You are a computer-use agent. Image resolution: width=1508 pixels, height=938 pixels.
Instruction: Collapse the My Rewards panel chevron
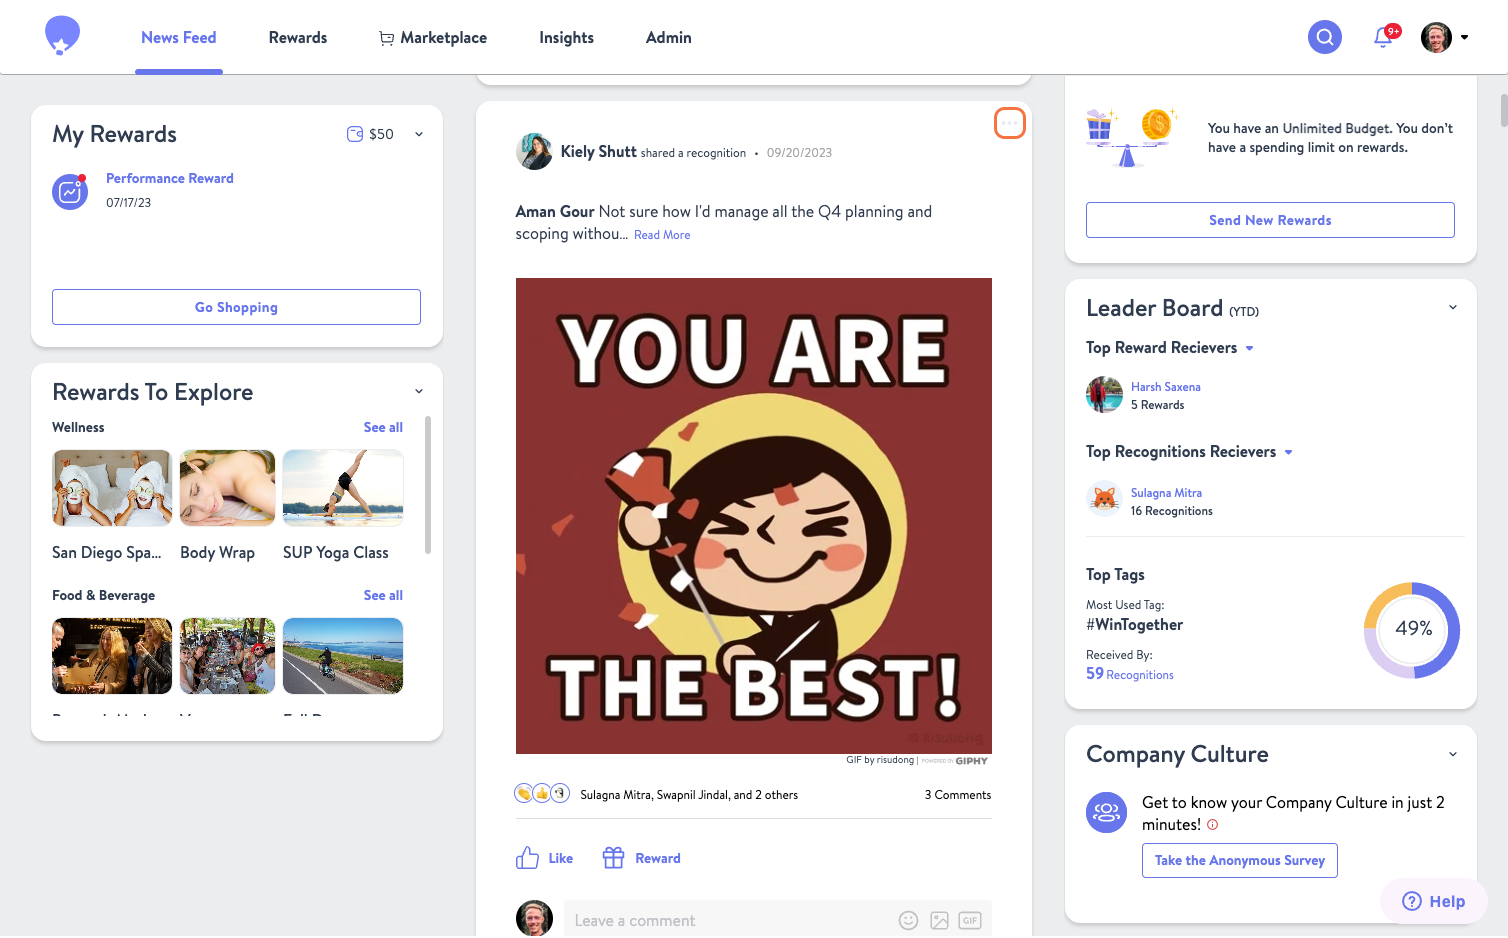click(419, 134)
